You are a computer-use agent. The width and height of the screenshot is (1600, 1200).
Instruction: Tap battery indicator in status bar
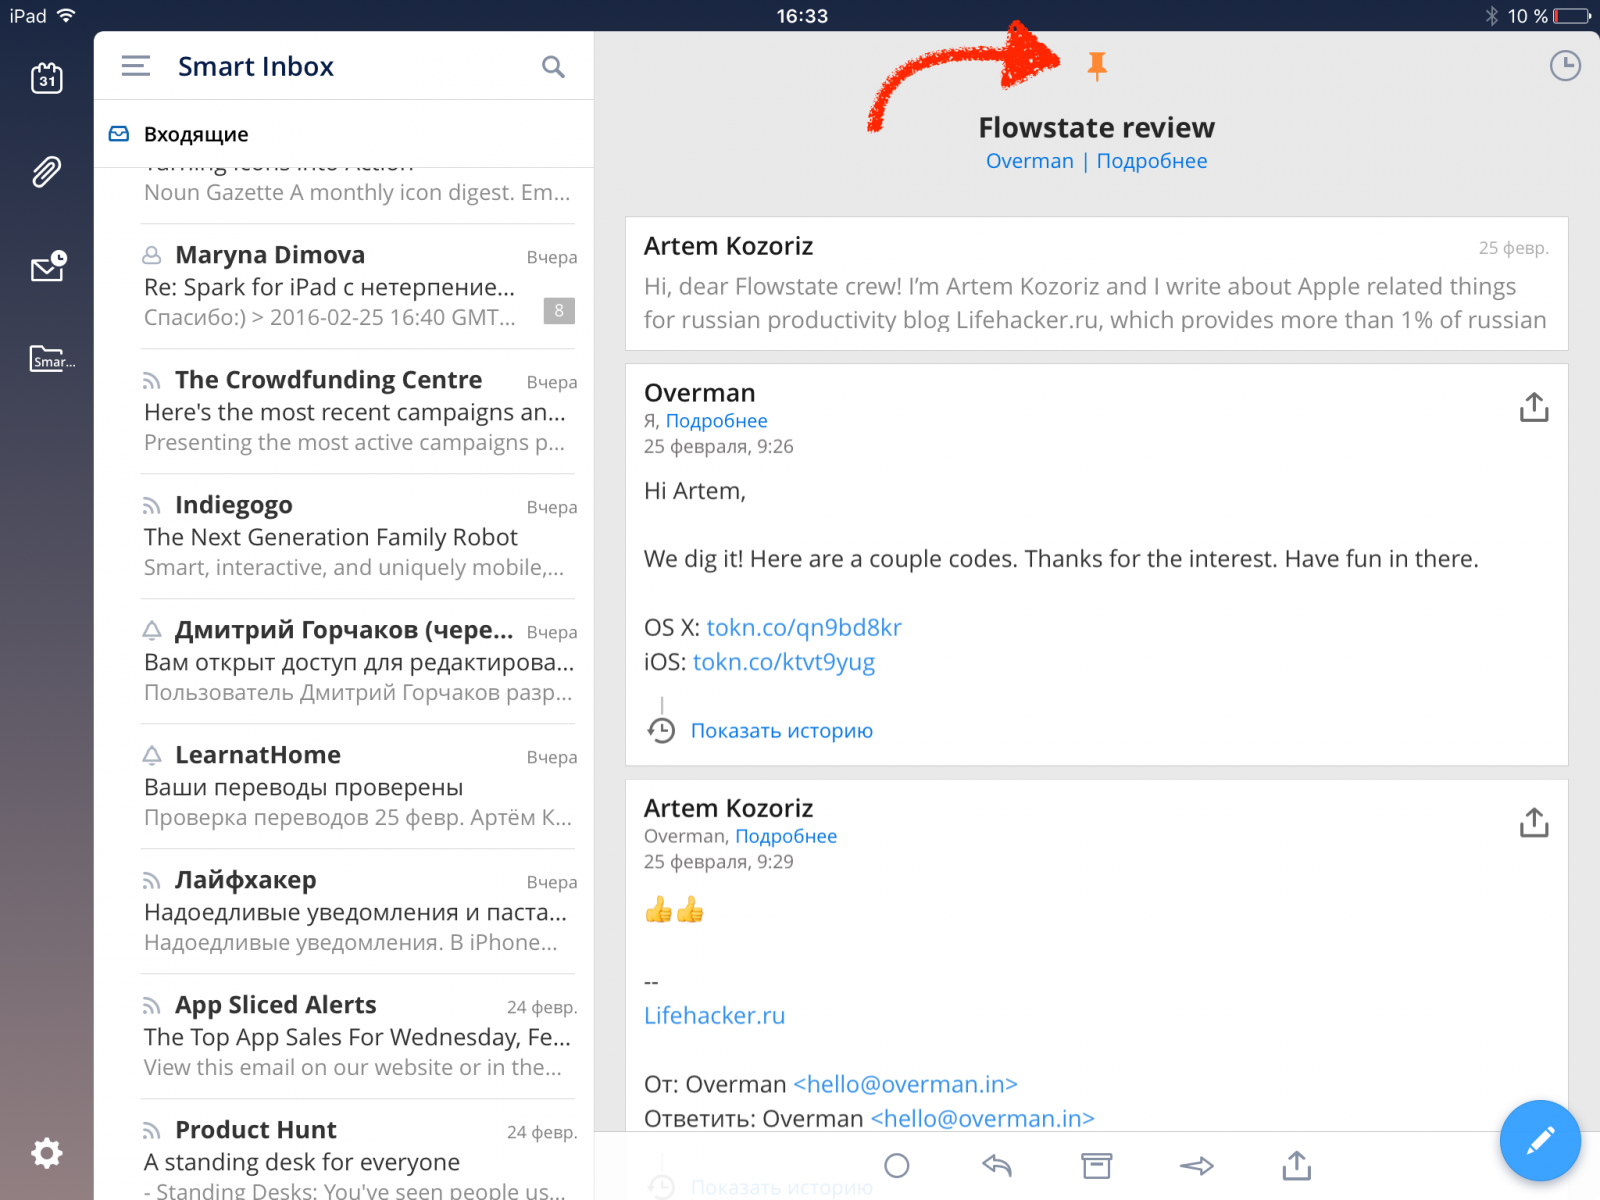pos(1572,16)
